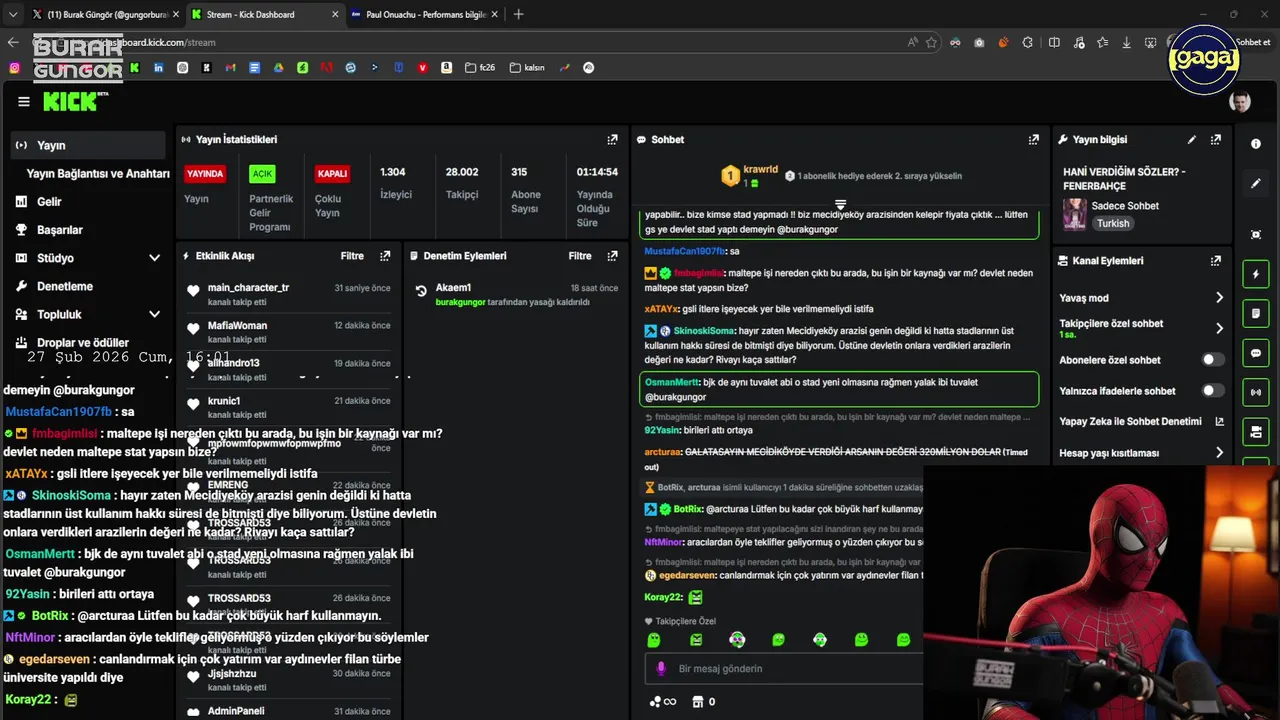Click username krawrld in chat leaderboard

coord(760,170)
